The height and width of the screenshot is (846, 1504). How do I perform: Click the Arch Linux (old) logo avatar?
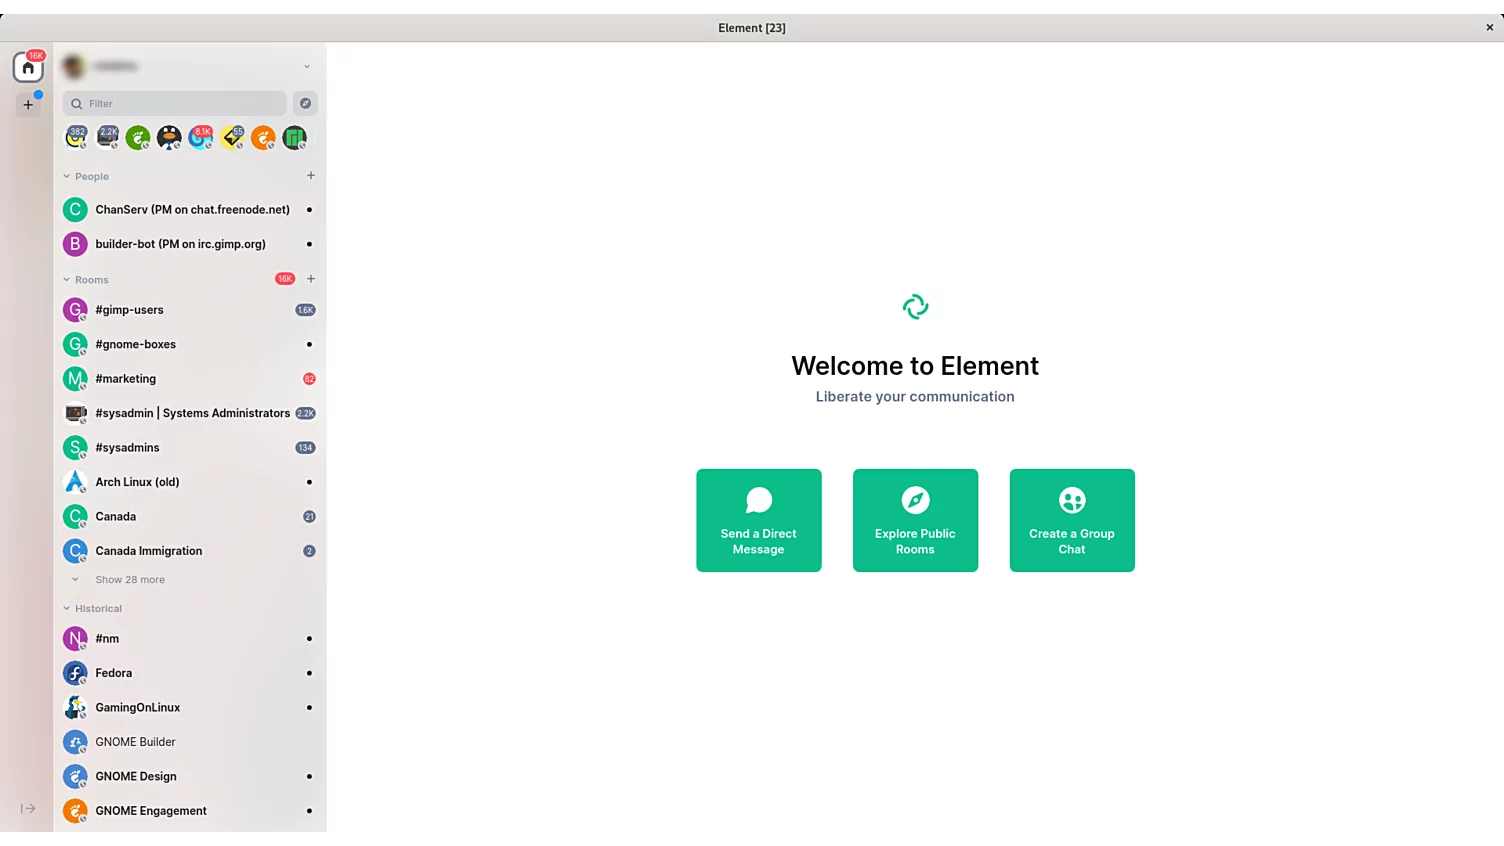click(75, 482)
